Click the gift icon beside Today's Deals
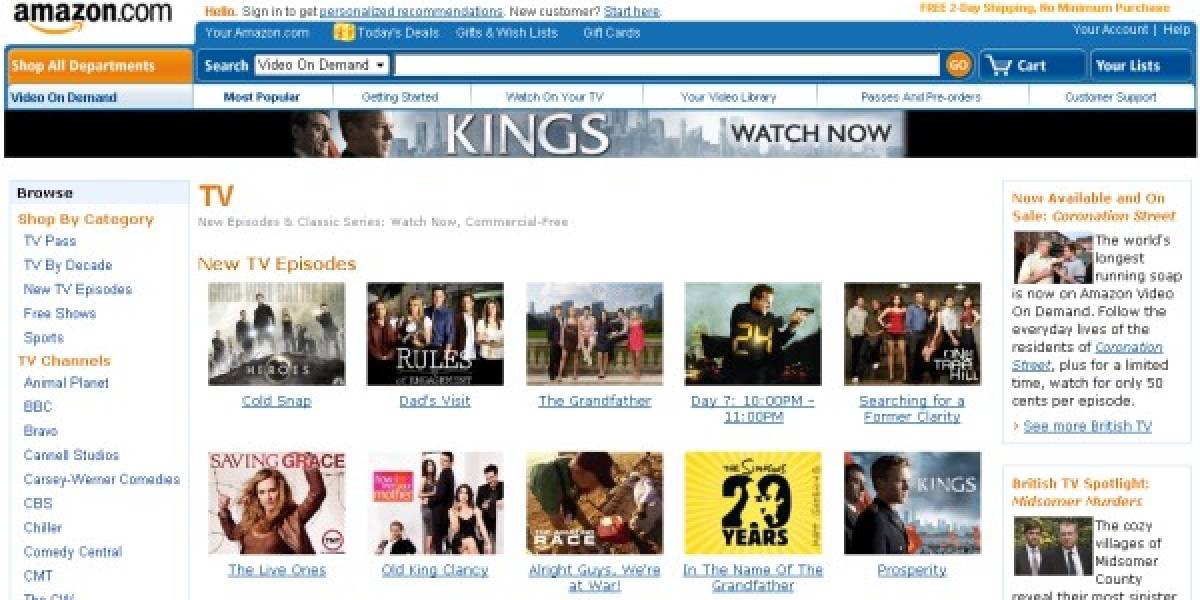The image size is (1200, 600). click(343, 32)
